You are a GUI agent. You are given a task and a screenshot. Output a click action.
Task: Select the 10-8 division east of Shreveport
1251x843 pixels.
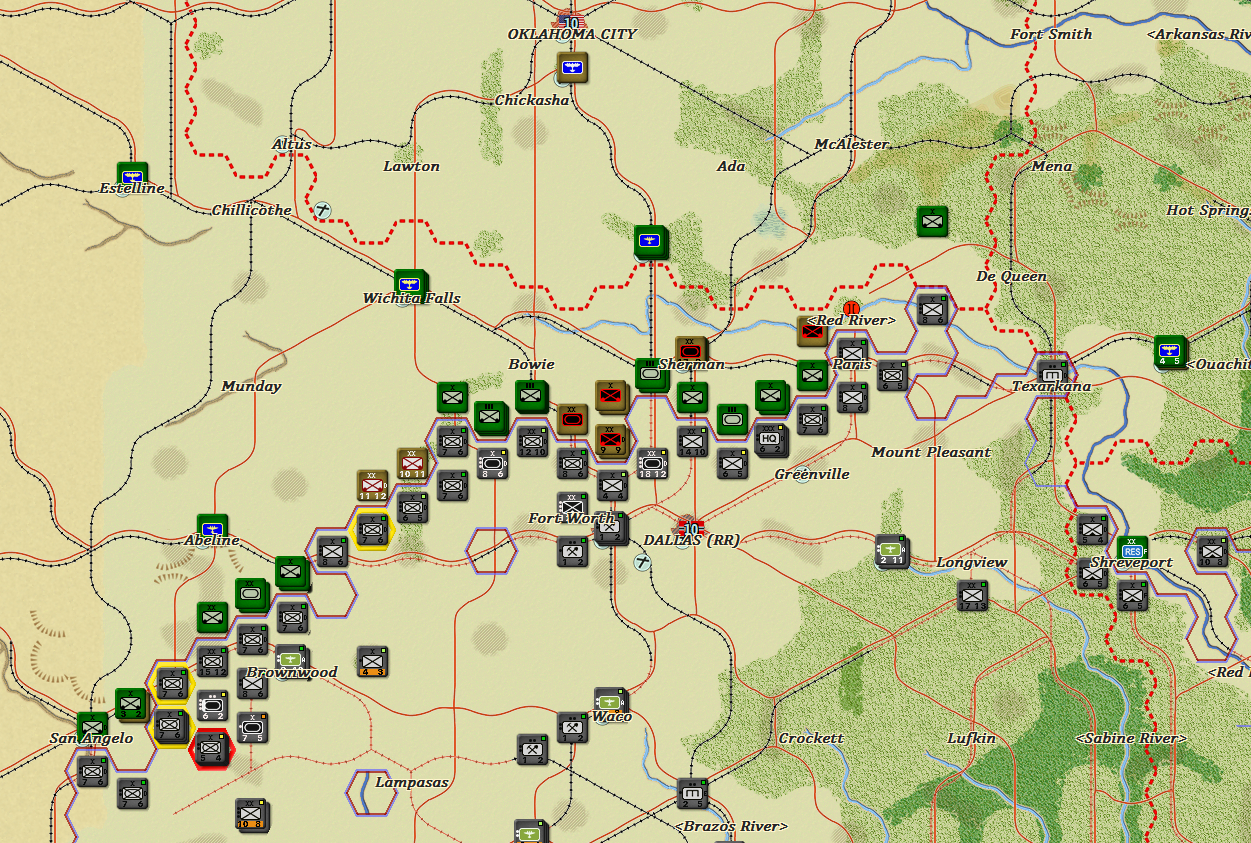click(x=1212, y=551)
